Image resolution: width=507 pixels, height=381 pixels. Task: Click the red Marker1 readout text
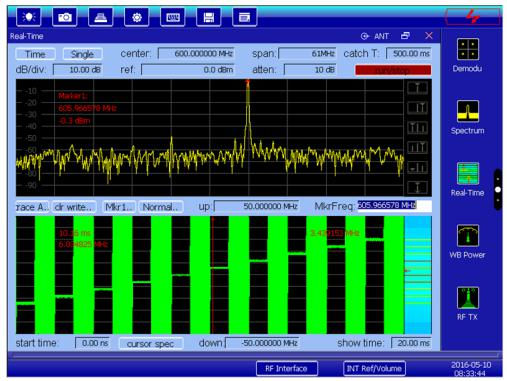pyautogui.click(x=87, y=108)
